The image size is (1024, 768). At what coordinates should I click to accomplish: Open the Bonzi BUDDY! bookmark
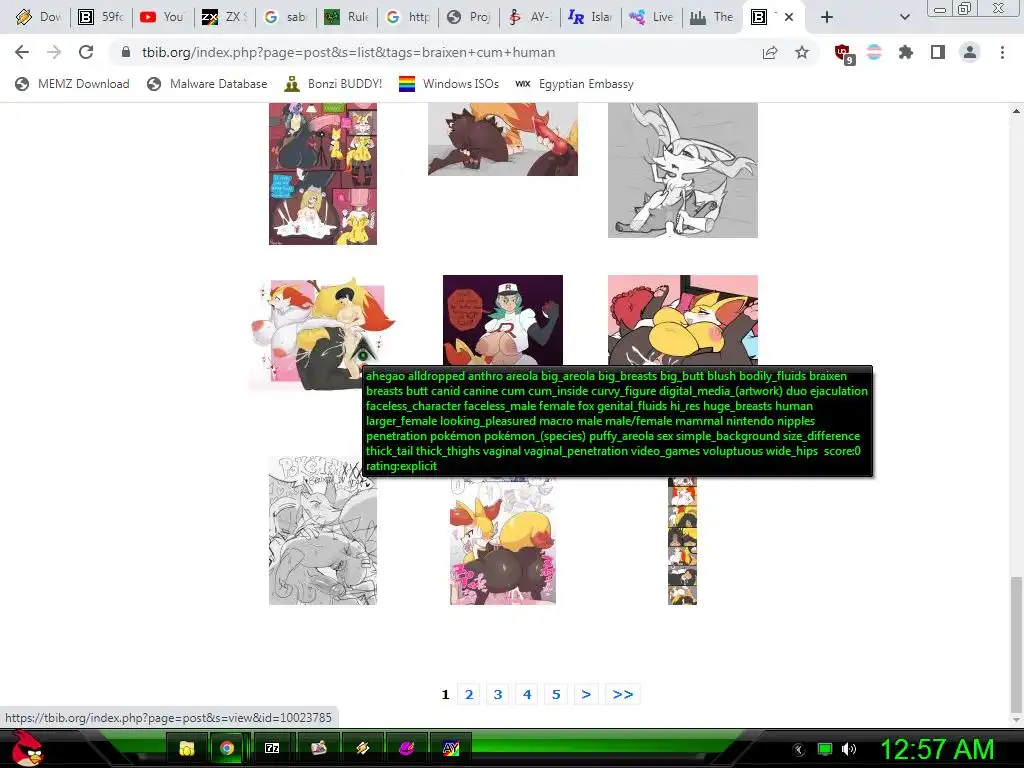click(334, 84)
